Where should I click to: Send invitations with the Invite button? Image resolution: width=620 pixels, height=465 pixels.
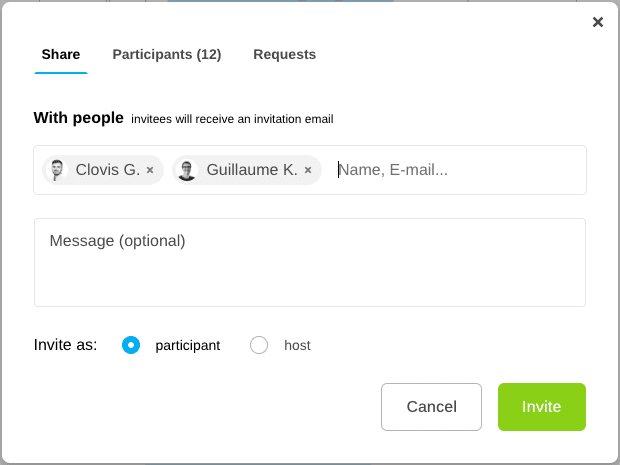(541, 407)
